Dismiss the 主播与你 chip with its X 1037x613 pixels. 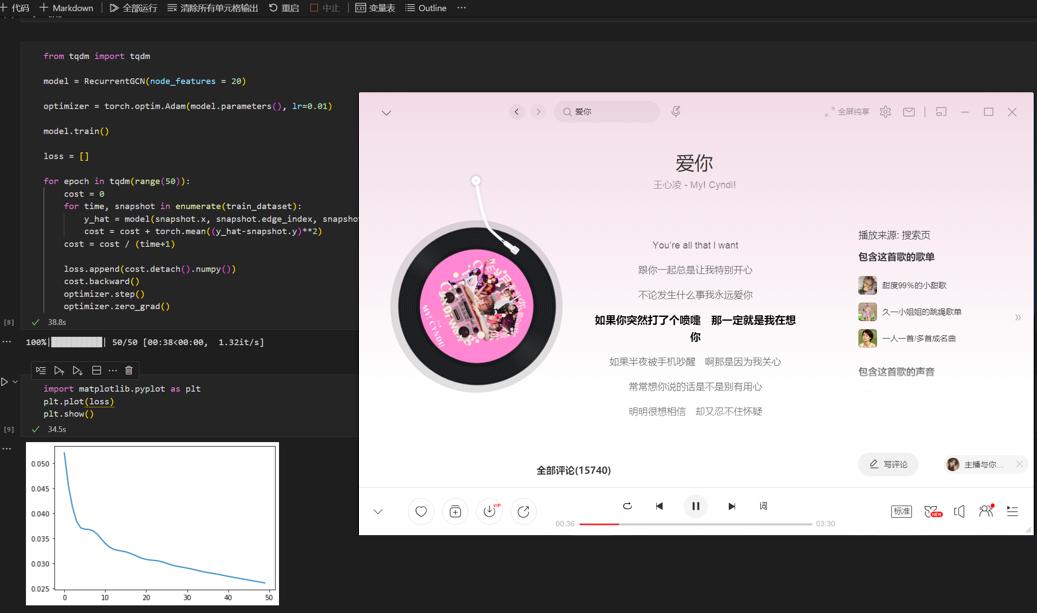coord(1019,464)
